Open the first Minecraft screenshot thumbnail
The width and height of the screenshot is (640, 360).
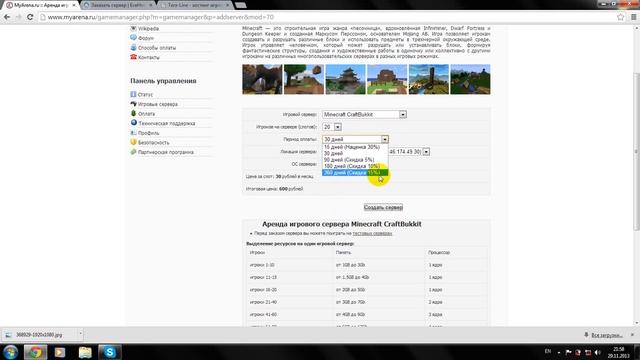click(262, 79)
